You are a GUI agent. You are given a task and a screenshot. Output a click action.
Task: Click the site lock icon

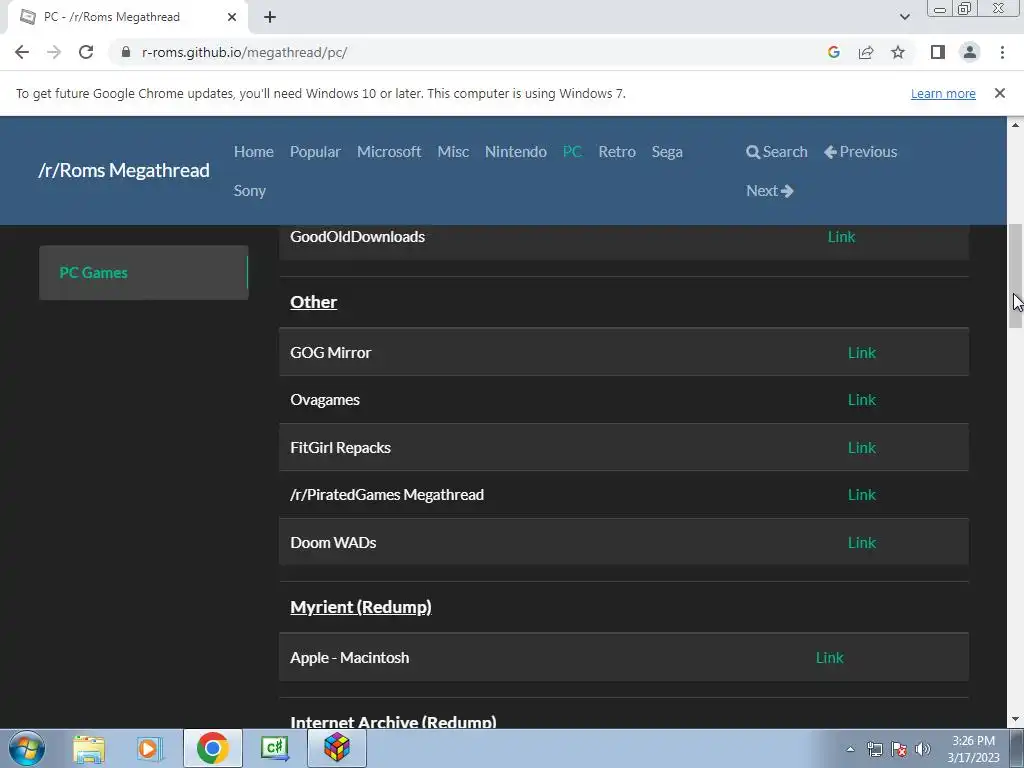(126, 52)
